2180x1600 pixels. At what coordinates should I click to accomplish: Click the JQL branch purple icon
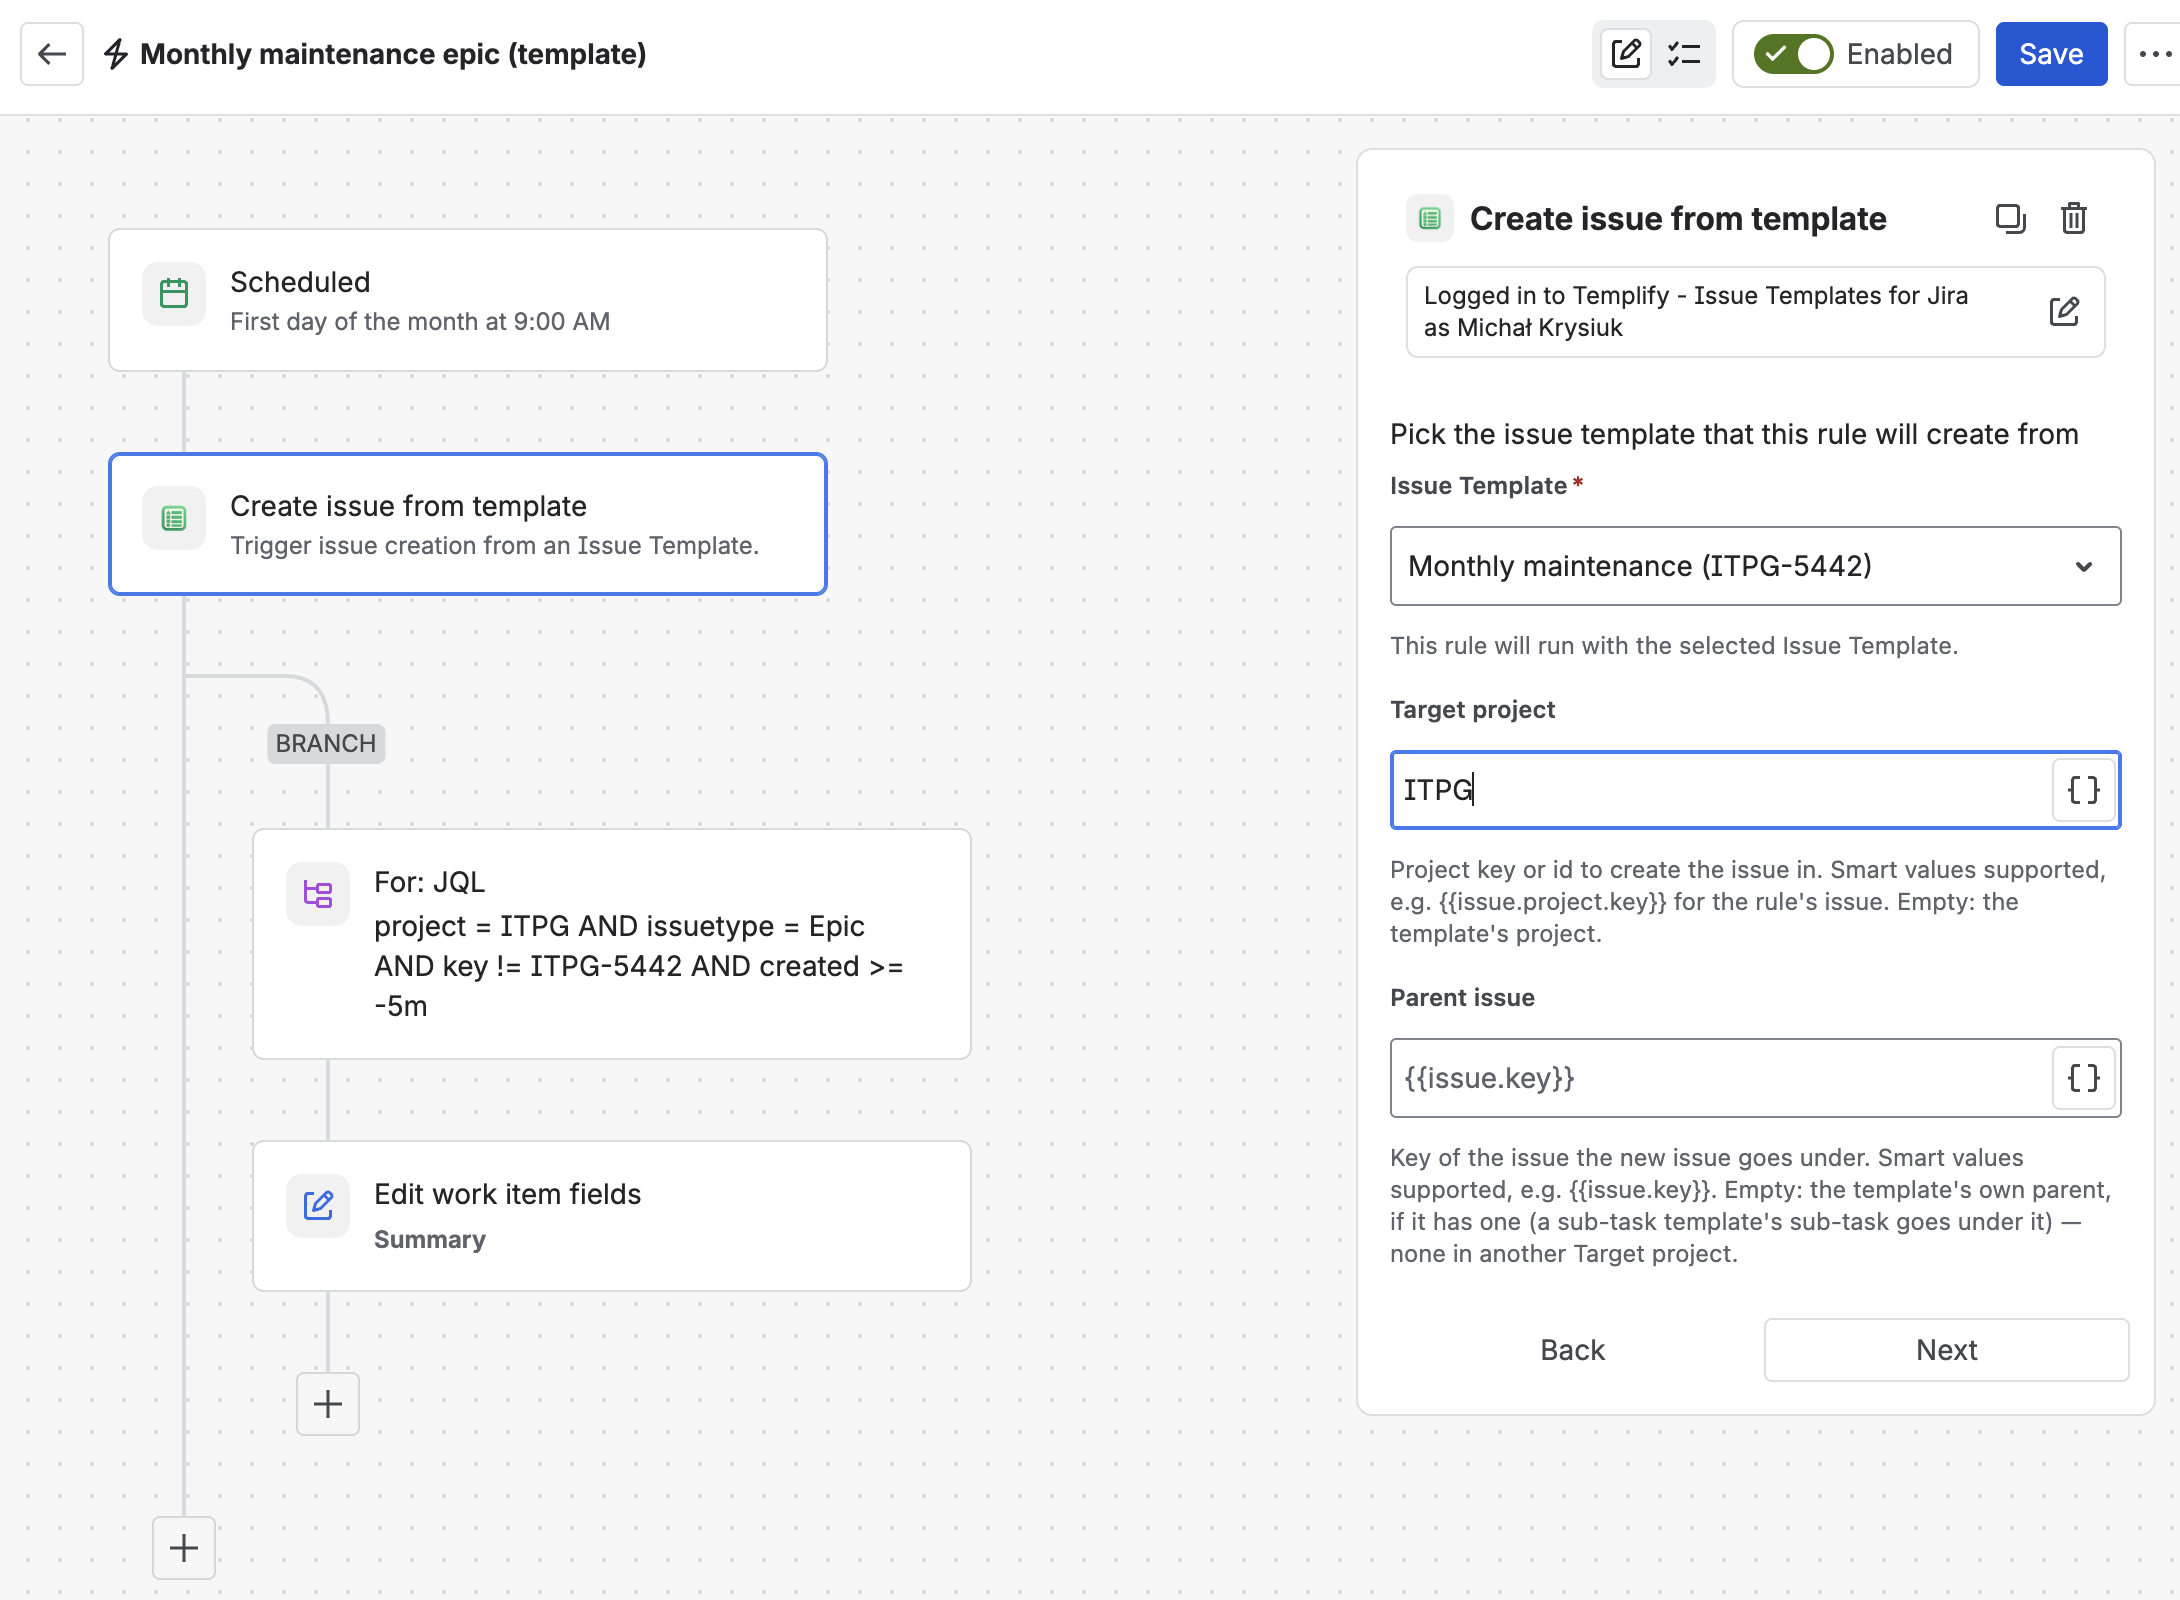318,894
